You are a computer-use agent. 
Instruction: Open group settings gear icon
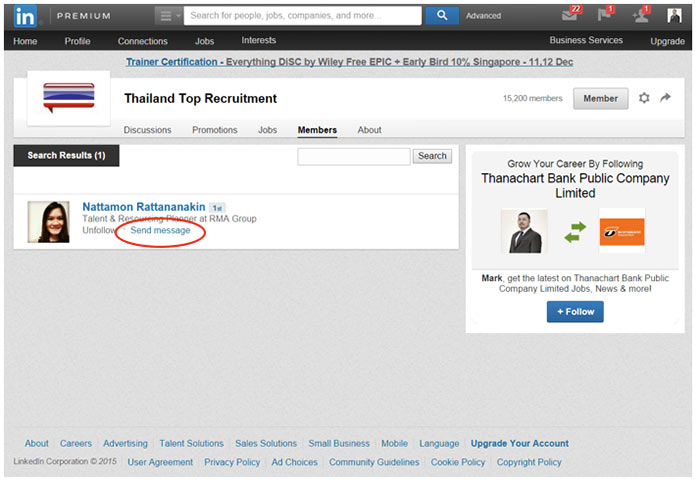pyautogui.click(x=644, y=98)
